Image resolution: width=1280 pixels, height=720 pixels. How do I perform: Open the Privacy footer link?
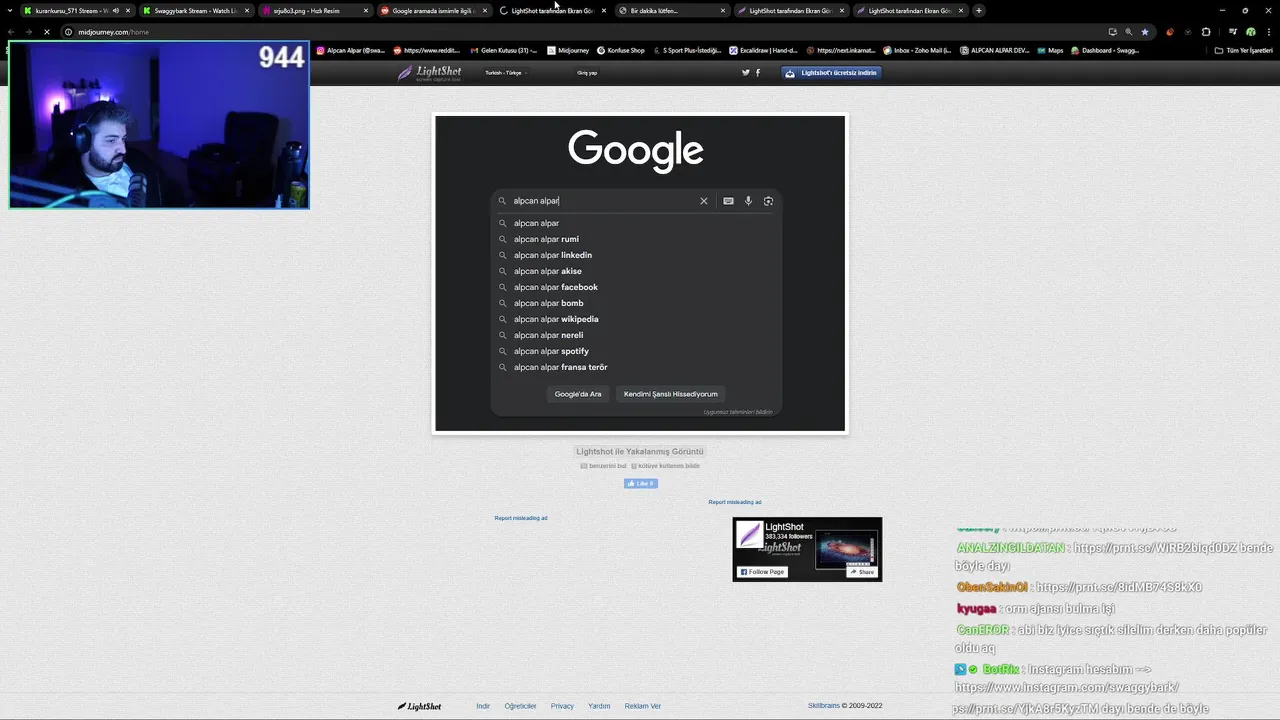[x=562, y=706]
